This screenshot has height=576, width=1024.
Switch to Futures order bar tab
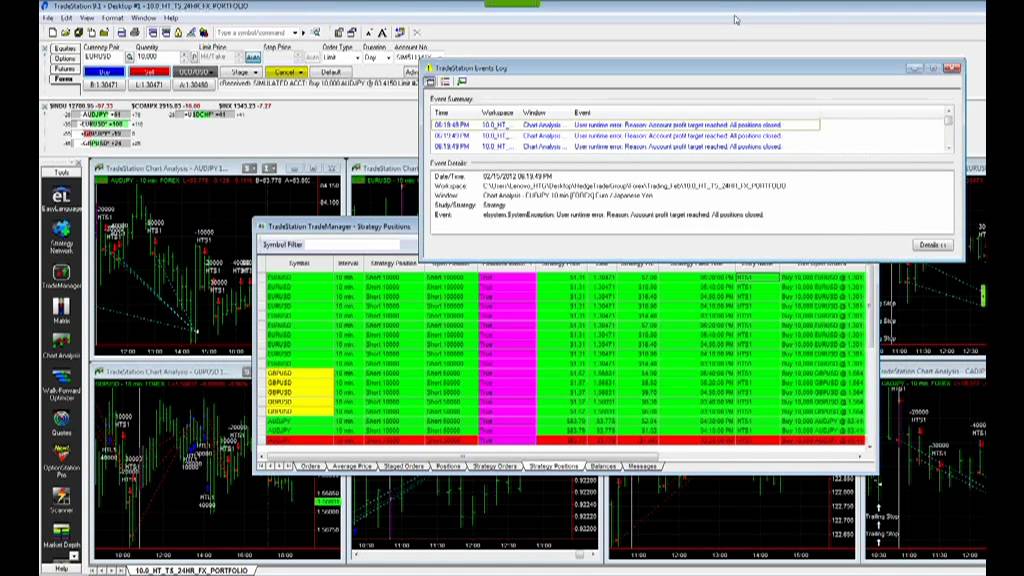click(65, 69)
